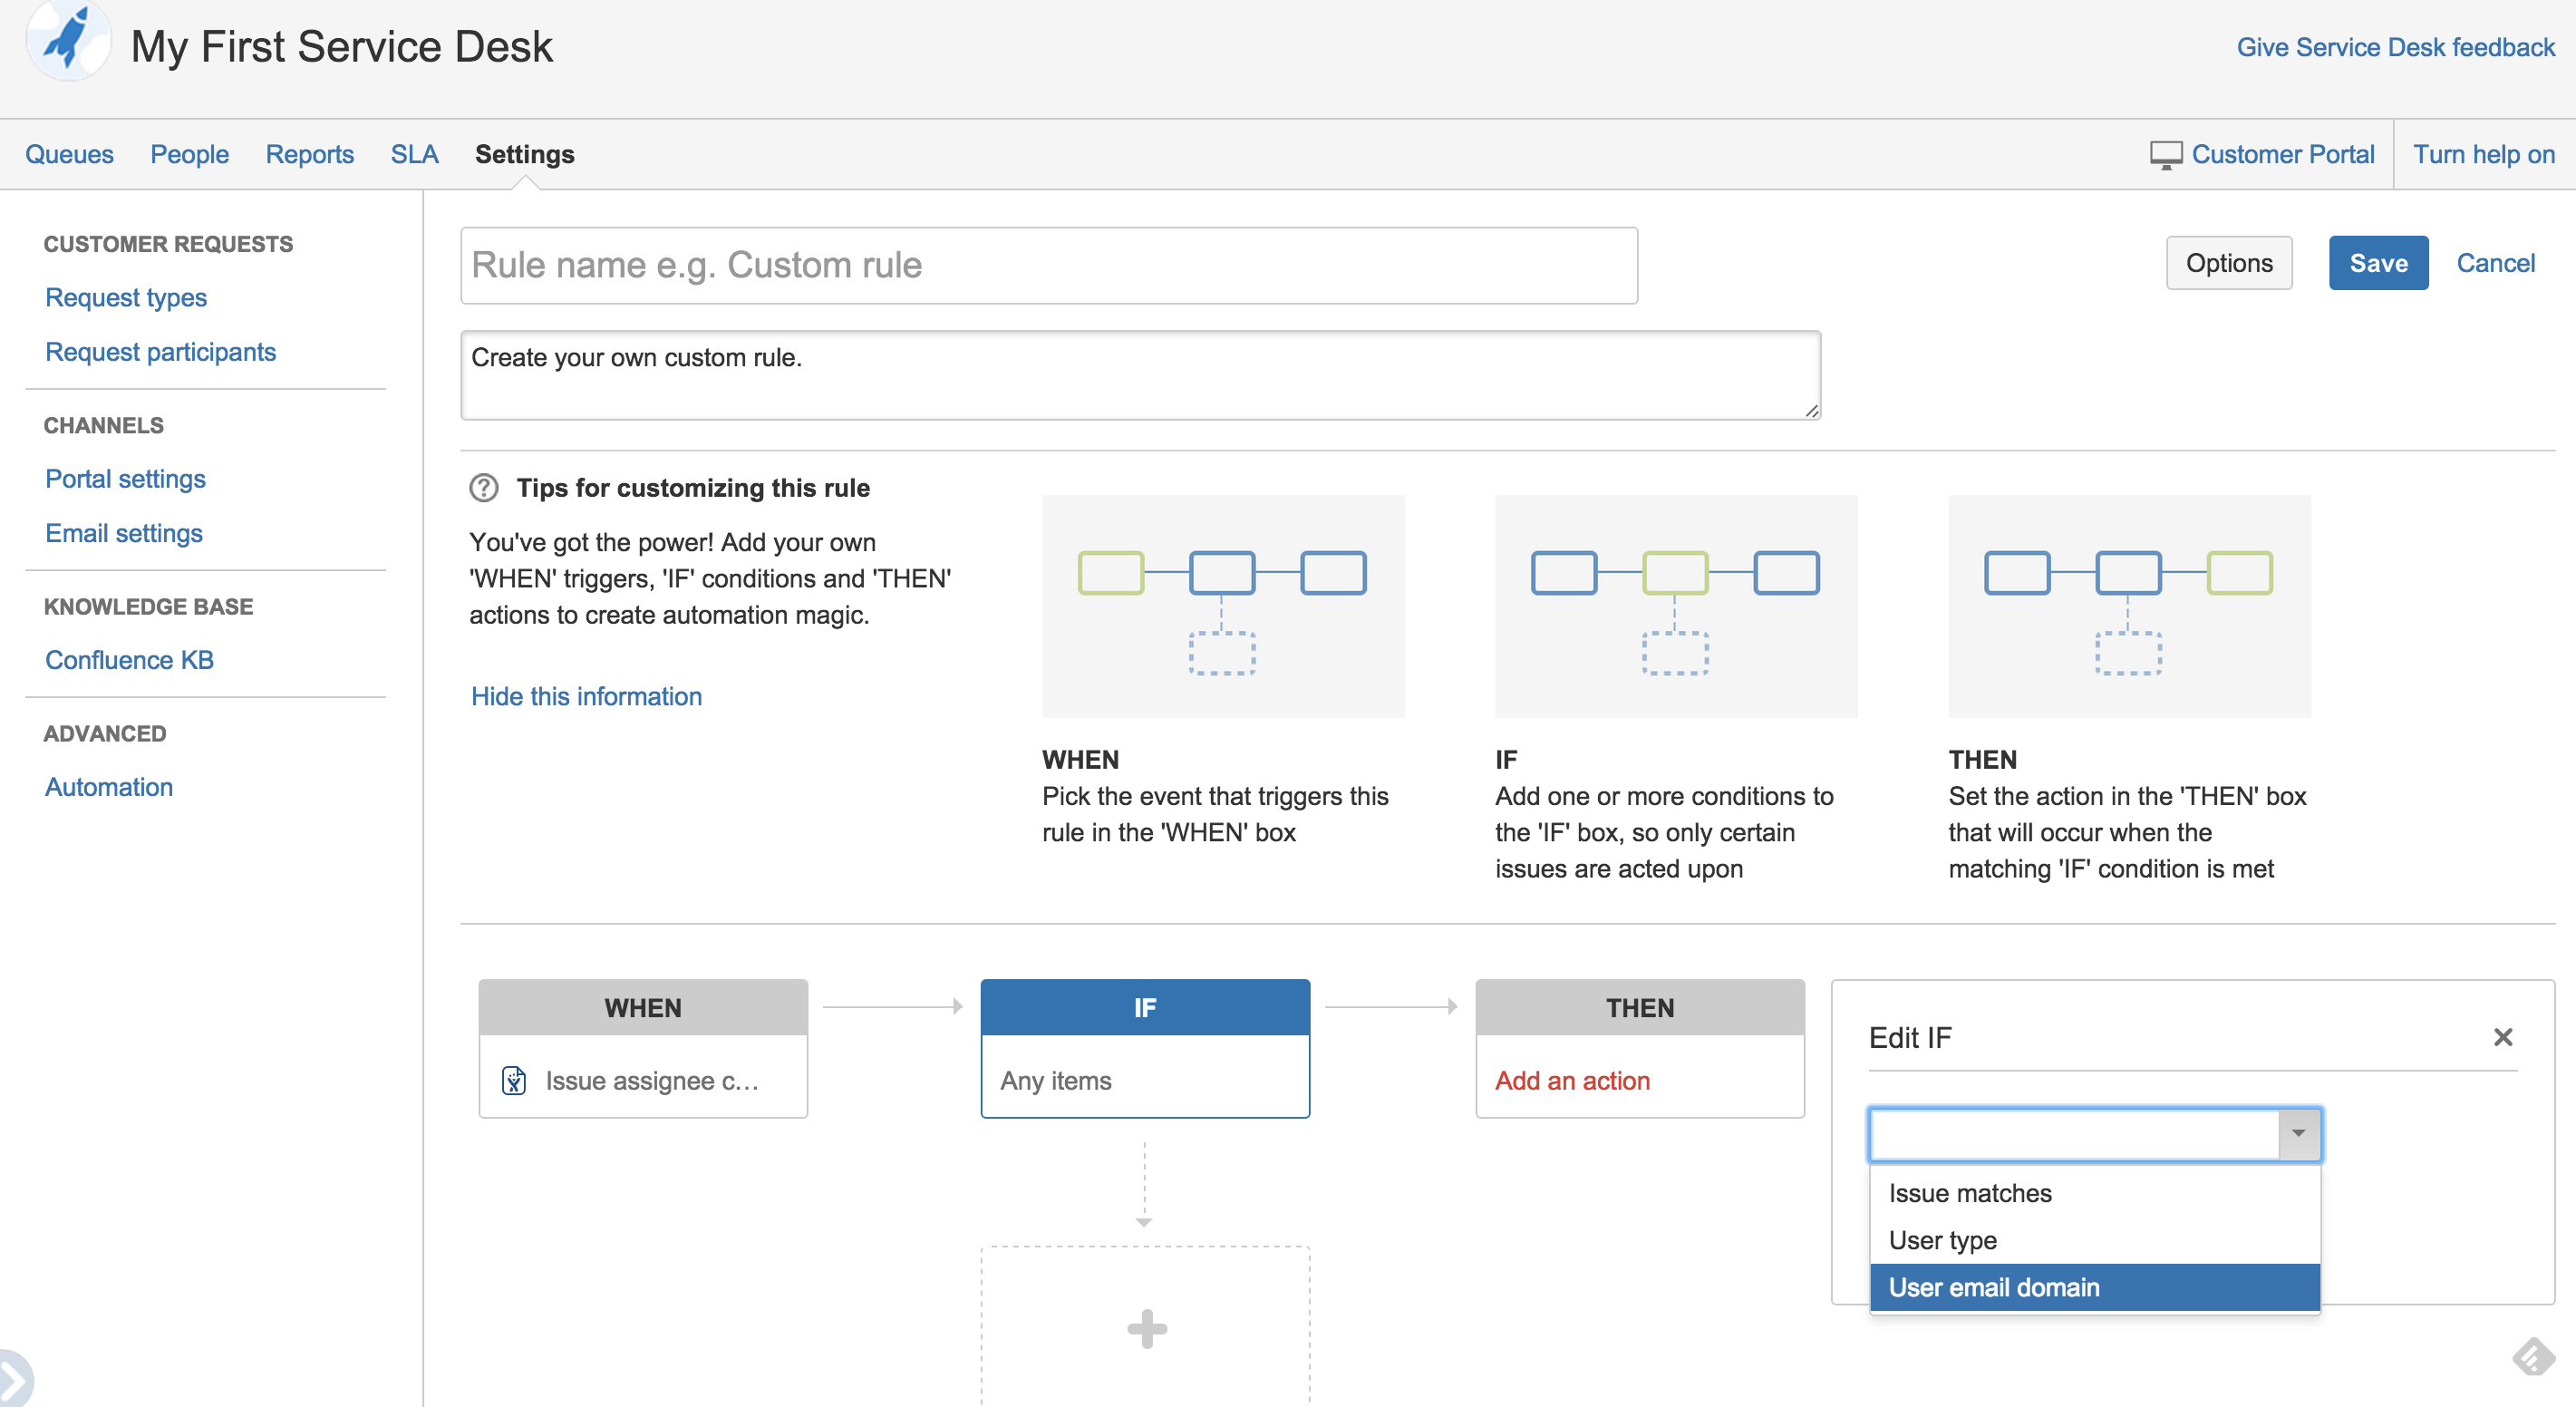Image resolution: width=2576 pixels, height=1407 pixels.
Task: Click 'Hide this information' link
Action: click(586, 696)
